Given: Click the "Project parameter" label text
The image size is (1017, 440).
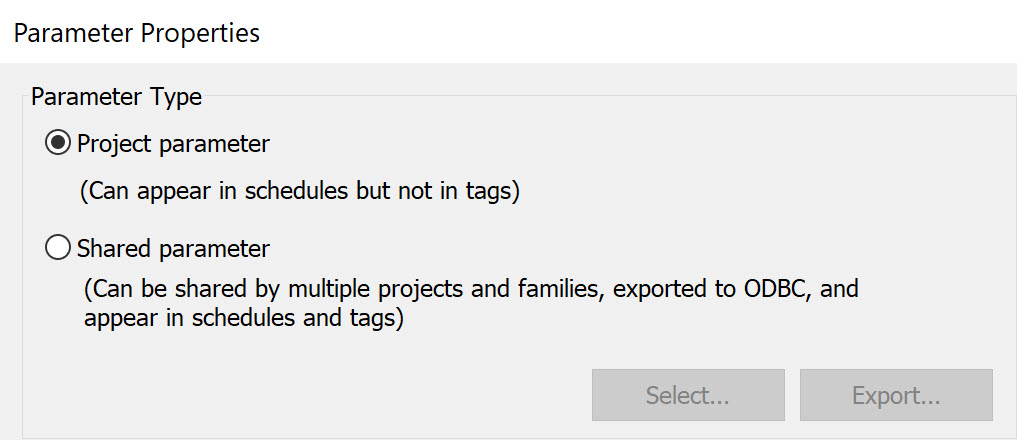Looking at the screenshot, I should point(173,144).
